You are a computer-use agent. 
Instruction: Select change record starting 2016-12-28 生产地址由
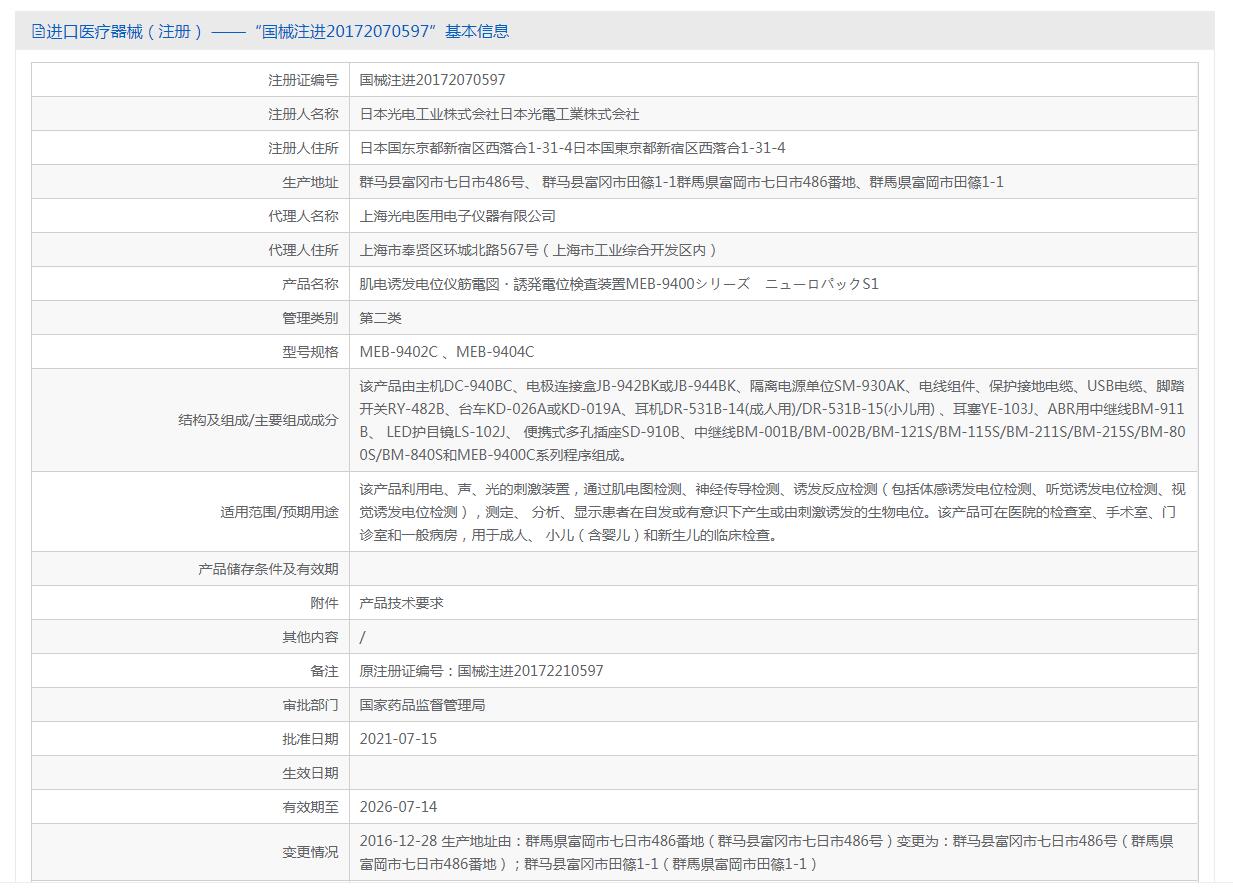click(767, 852)
